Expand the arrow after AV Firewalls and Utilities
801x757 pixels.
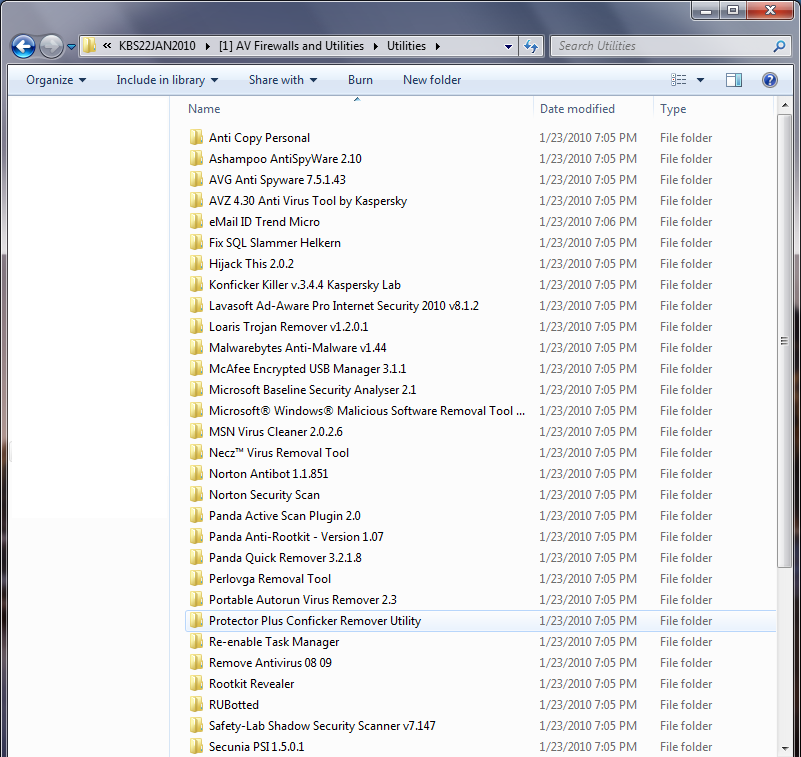pyautogui.click(x=376, y=46)
